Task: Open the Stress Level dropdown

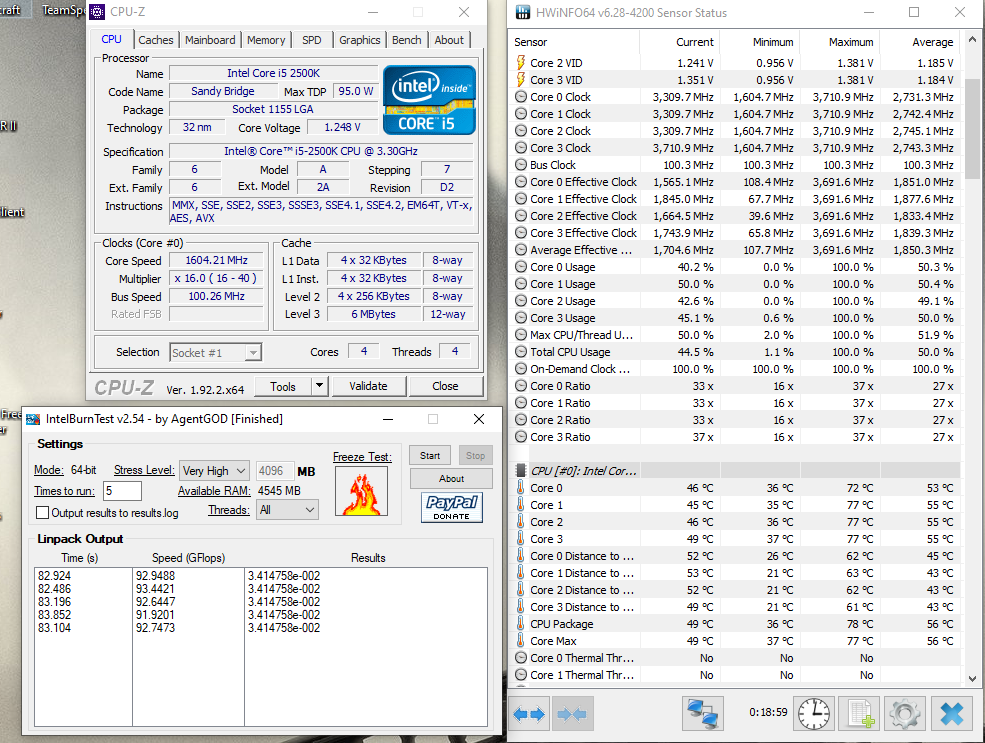Action: (x=214, y=470)
